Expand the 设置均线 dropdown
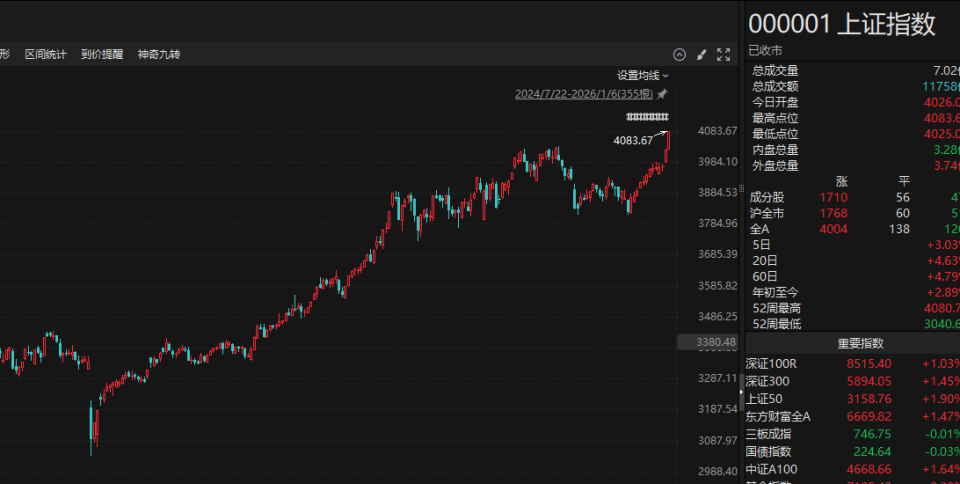 click(642, 75)
